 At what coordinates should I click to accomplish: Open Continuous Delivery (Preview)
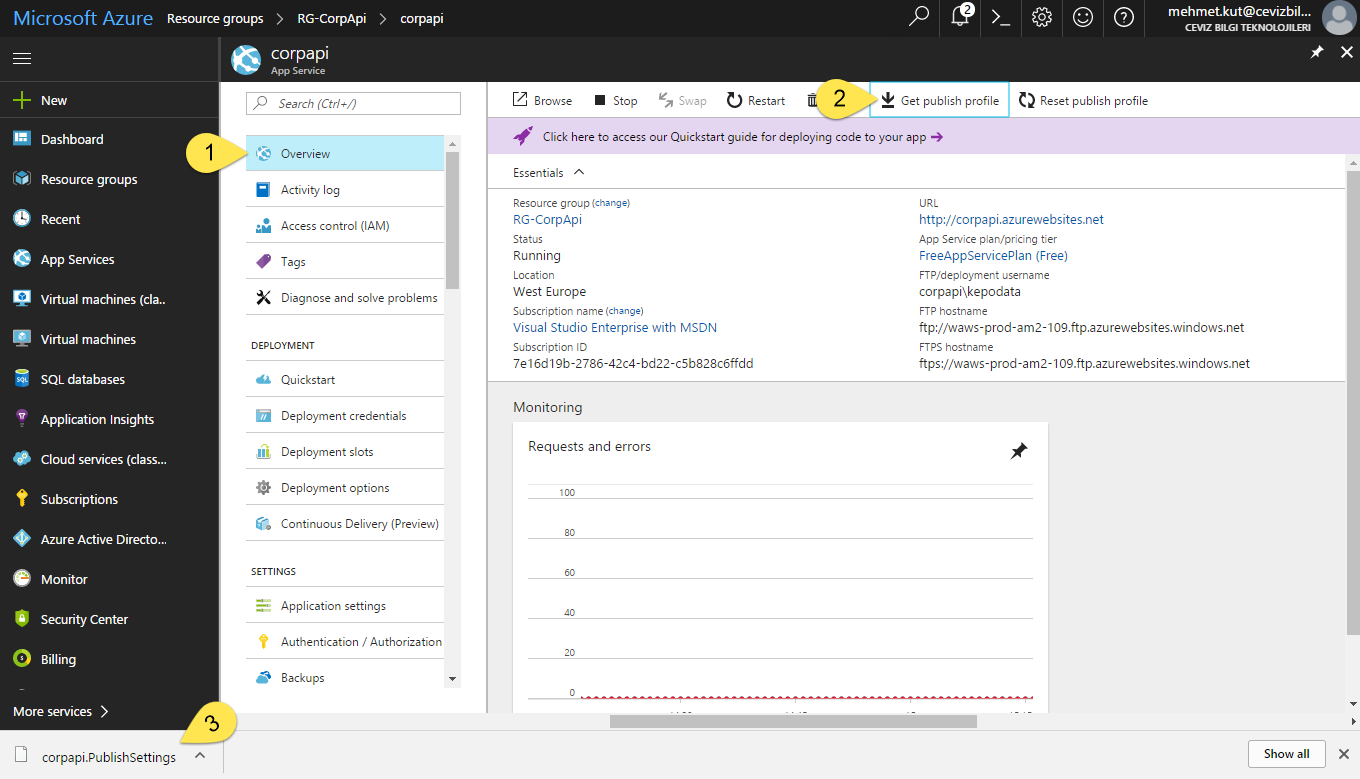345,524
